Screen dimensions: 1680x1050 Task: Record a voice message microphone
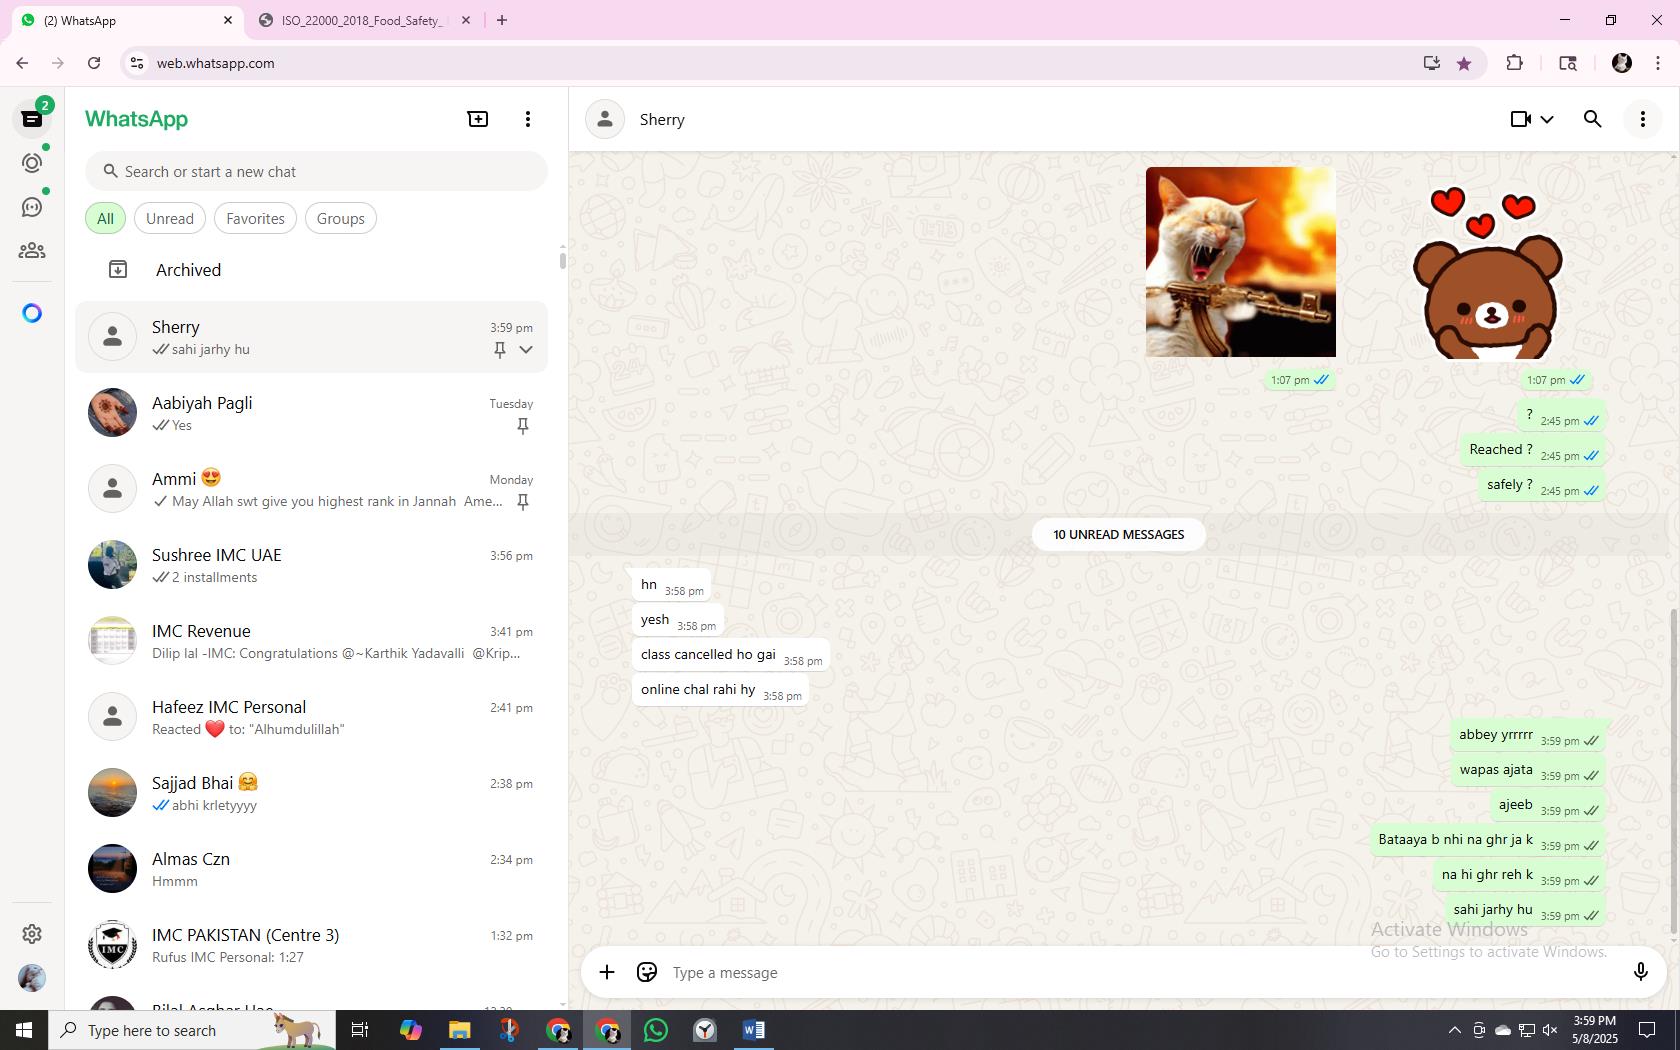(1640, 972)
